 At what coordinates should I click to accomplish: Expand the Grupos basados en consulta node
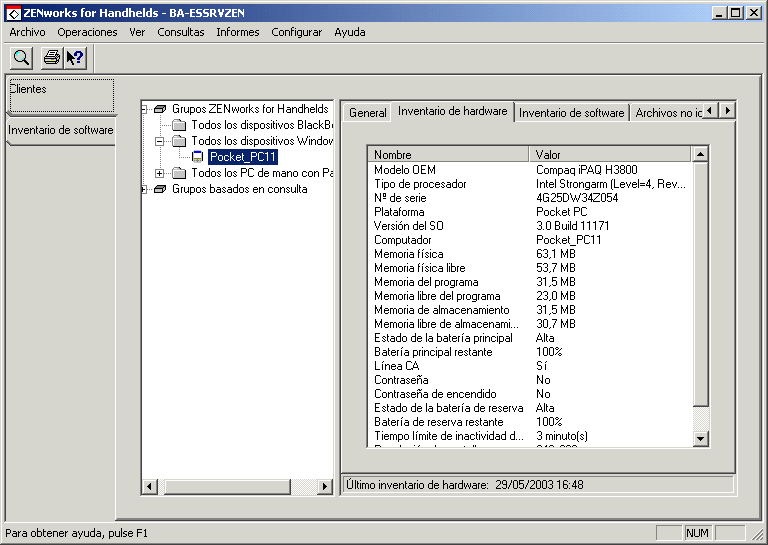tap(144, 189)
